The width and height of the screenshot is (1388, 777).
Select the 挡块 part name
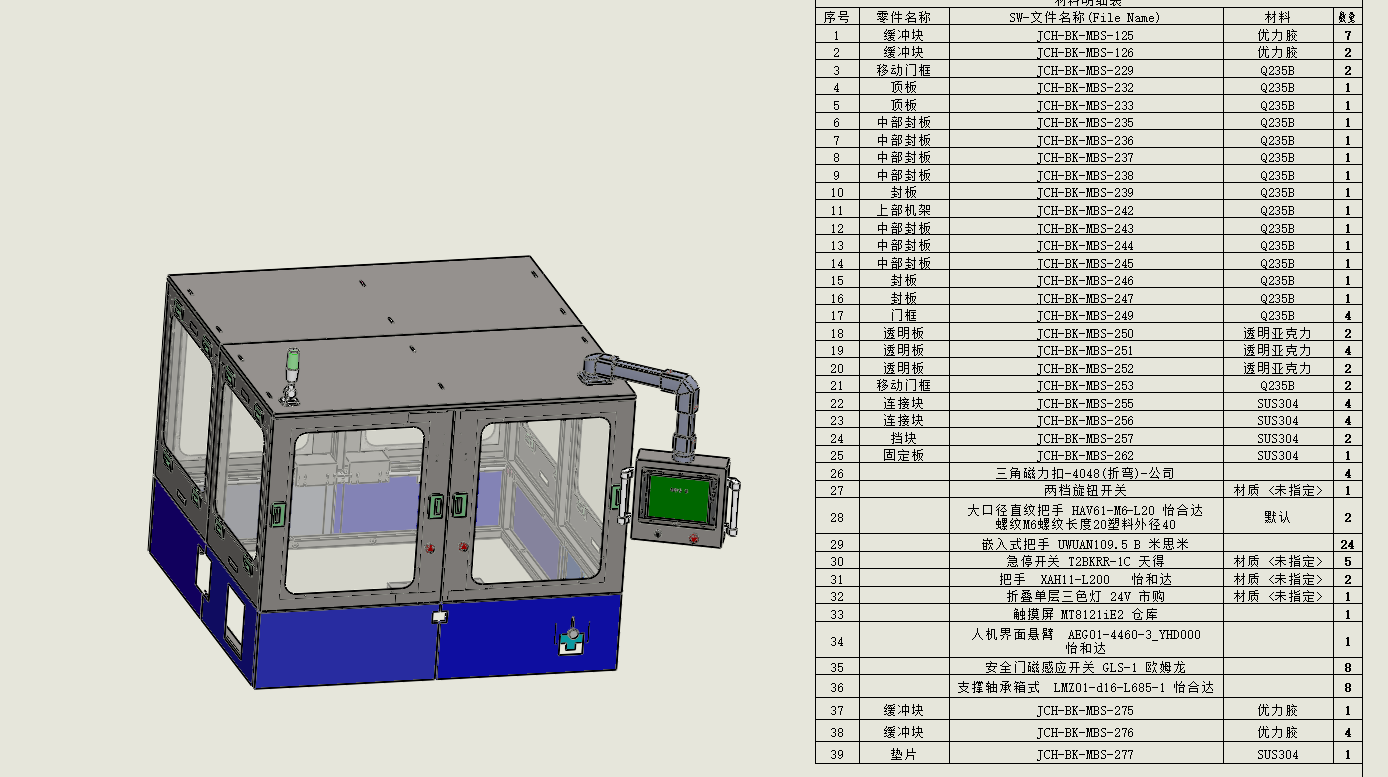[904, 438]
